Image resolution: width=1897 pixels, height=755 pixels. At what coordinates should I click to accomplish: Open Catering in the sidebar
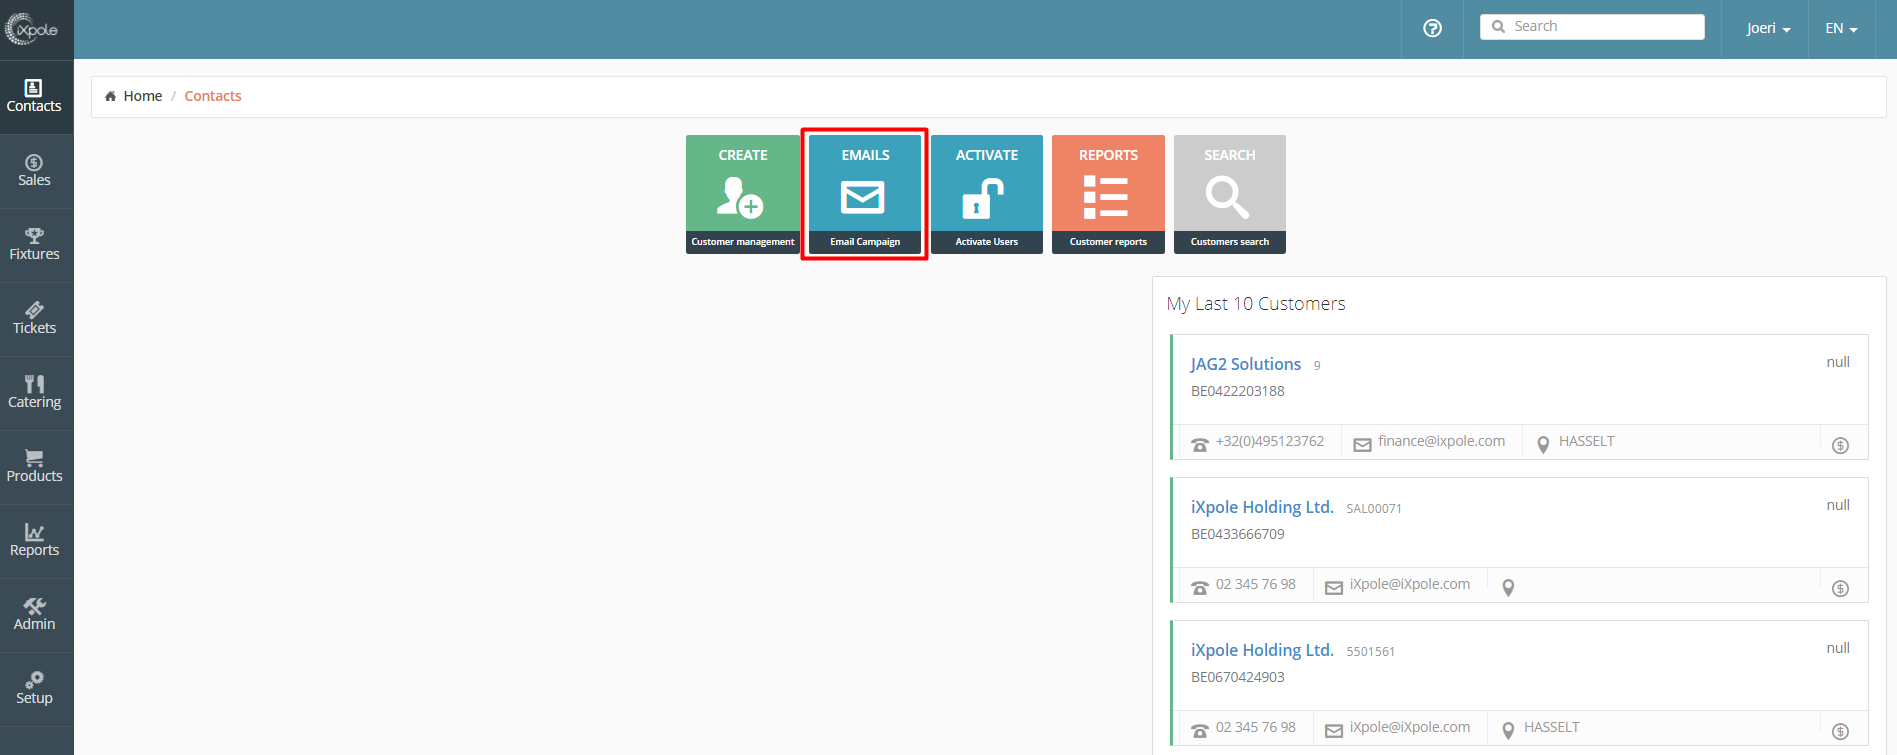click(x=36, y=393)
